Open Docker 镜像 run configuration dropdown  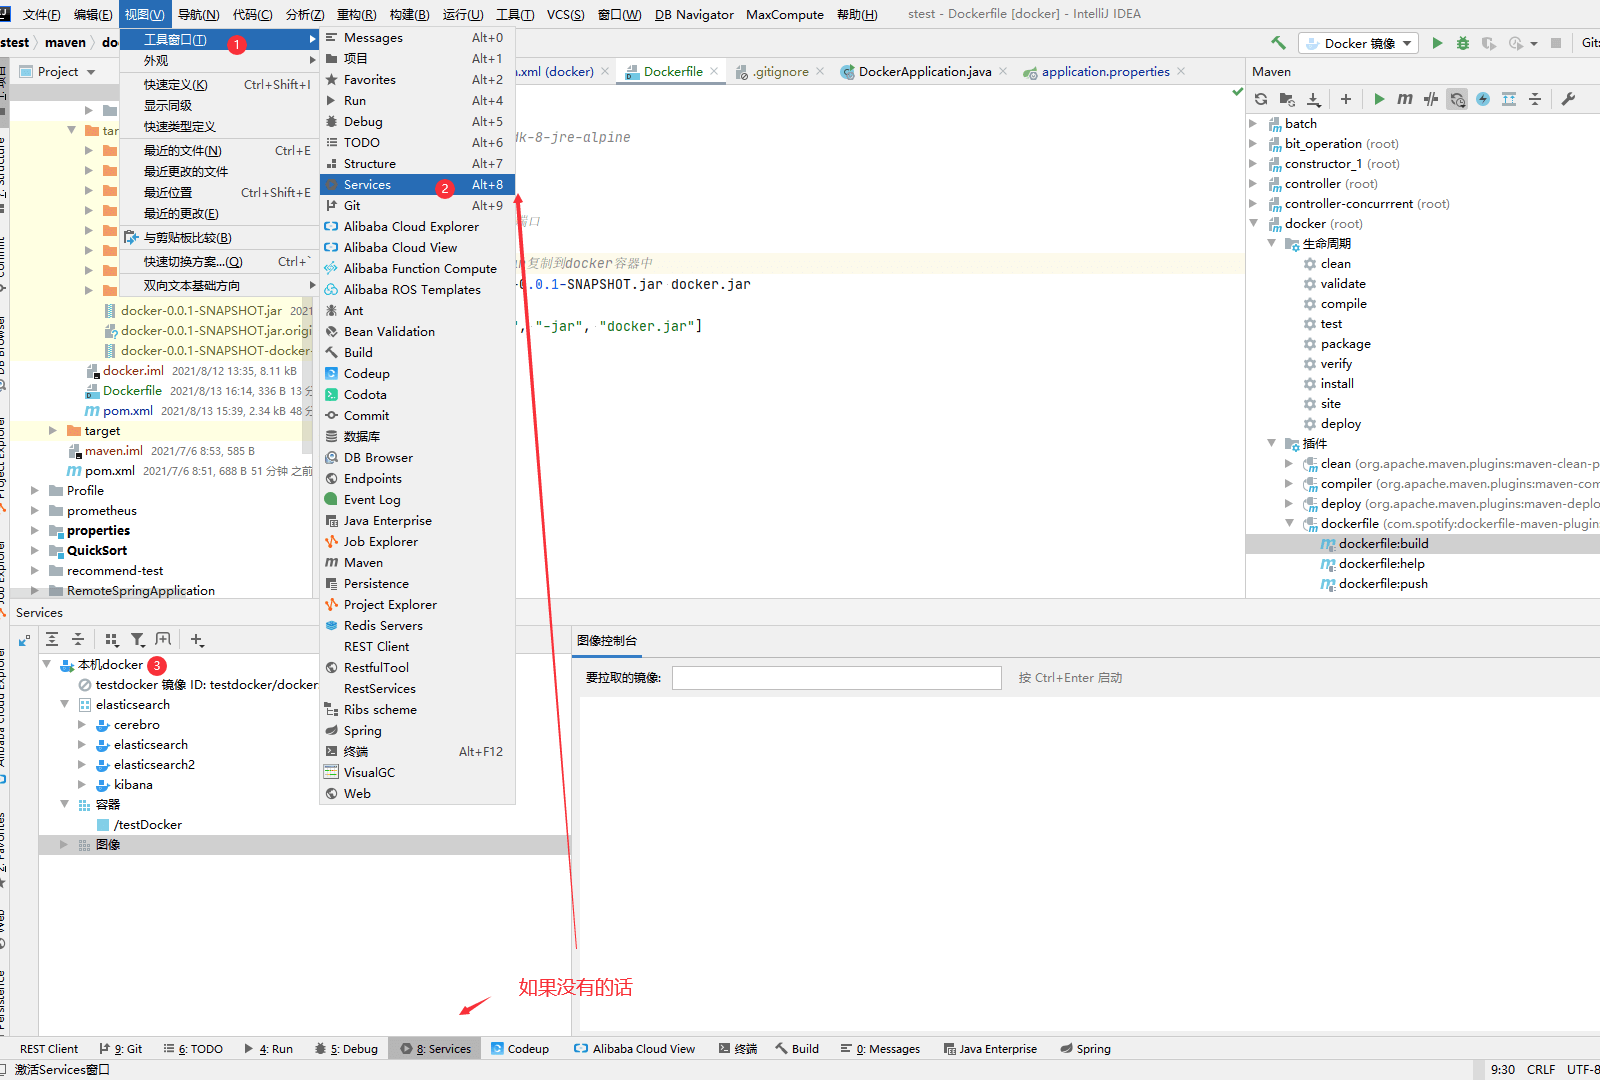(x=1359, y=43)
